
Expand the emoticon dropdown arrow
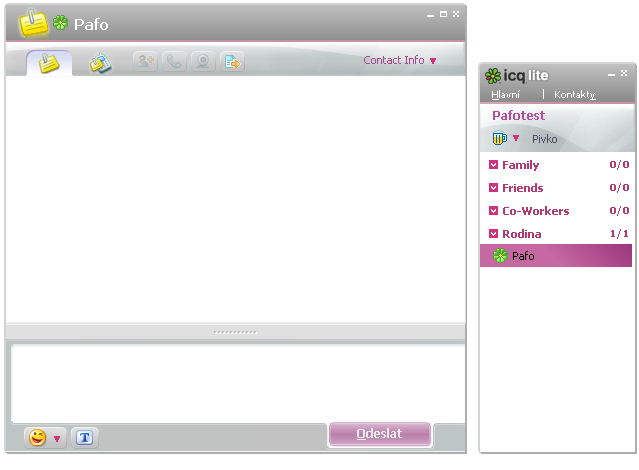pos(57,439)
